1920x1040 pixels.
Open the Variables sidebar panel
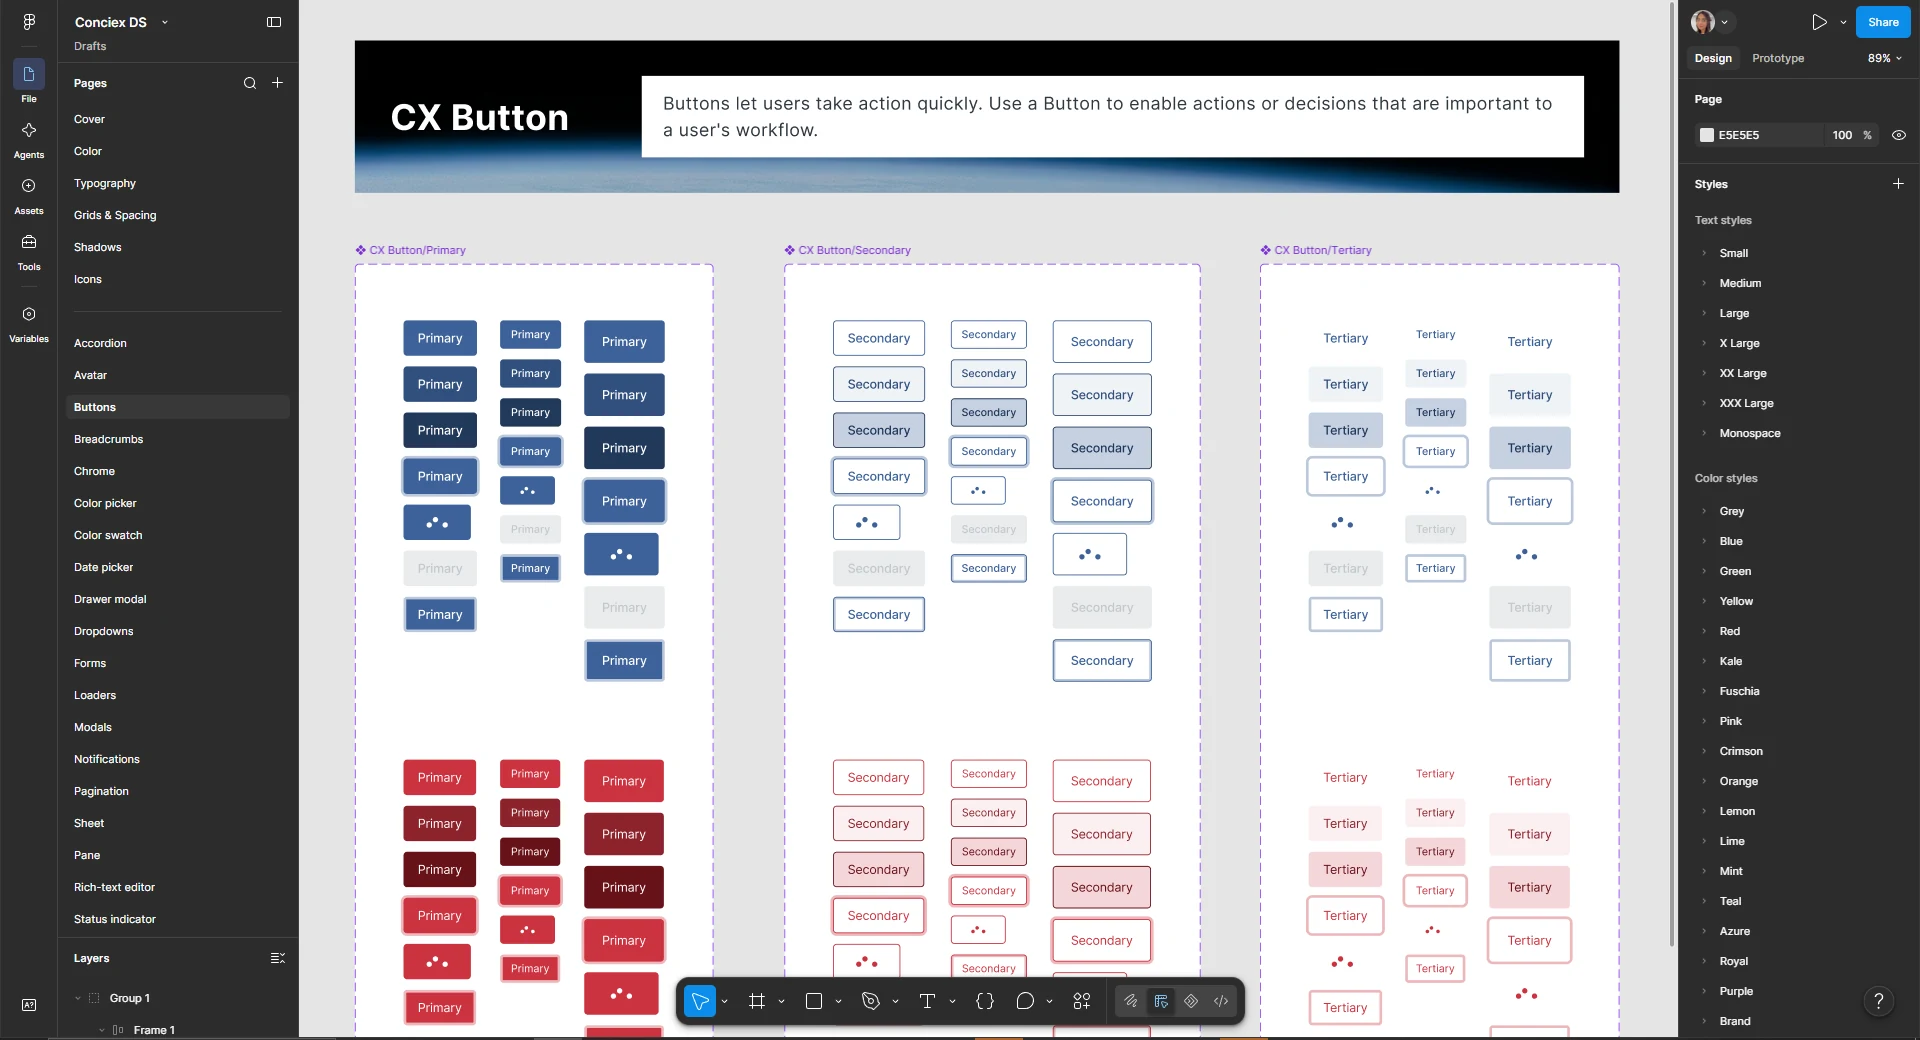point(29,323)
